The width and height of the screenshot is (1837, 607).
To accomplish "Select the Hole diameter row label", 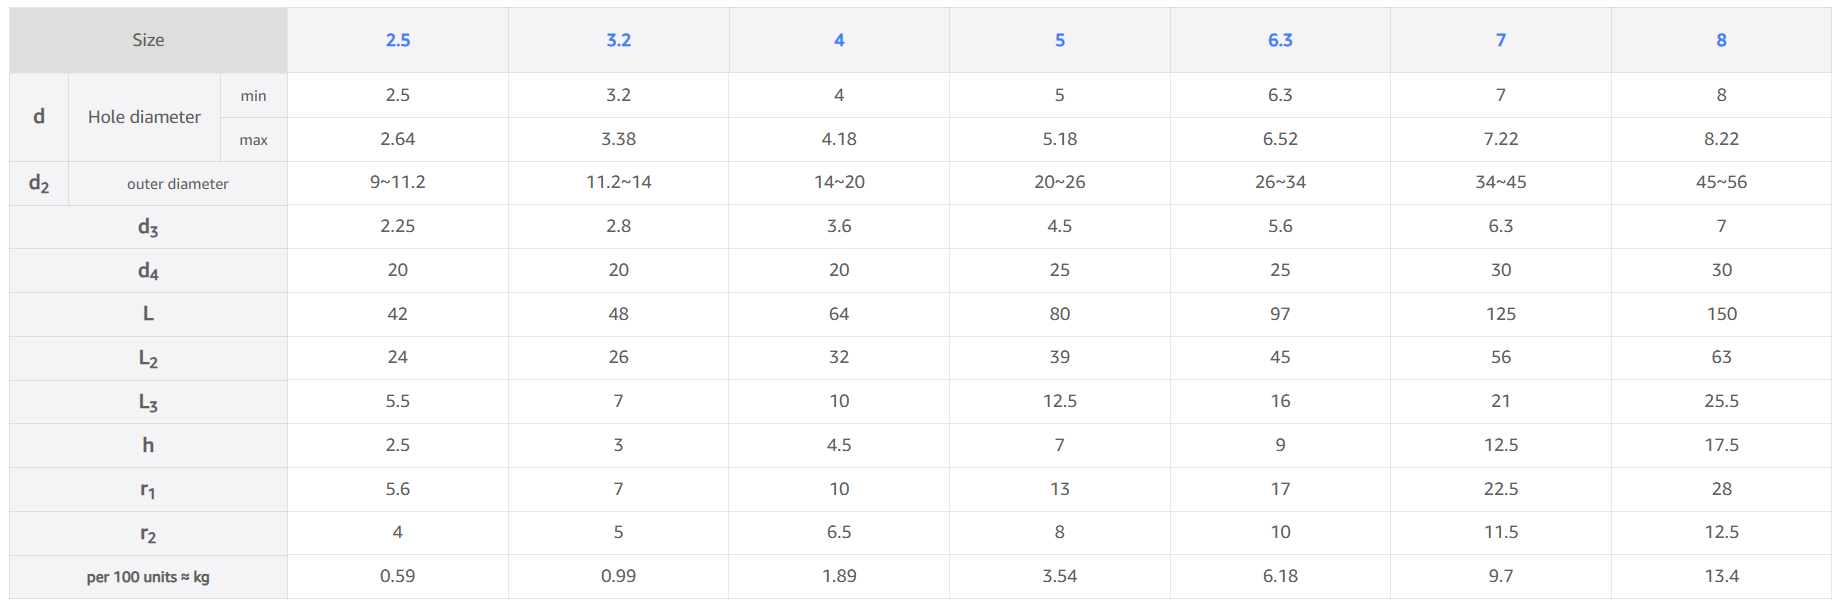I will click(x=144, y=117).
